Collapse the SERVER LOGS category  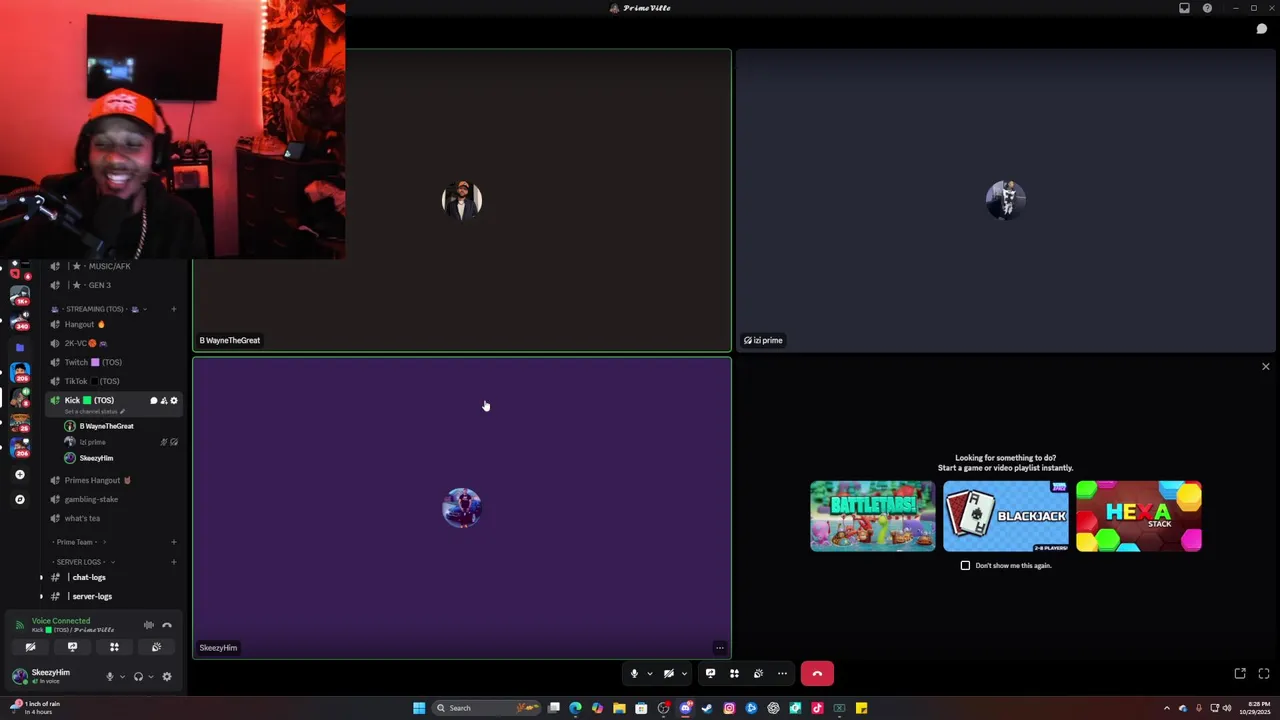tap(84, 562)
